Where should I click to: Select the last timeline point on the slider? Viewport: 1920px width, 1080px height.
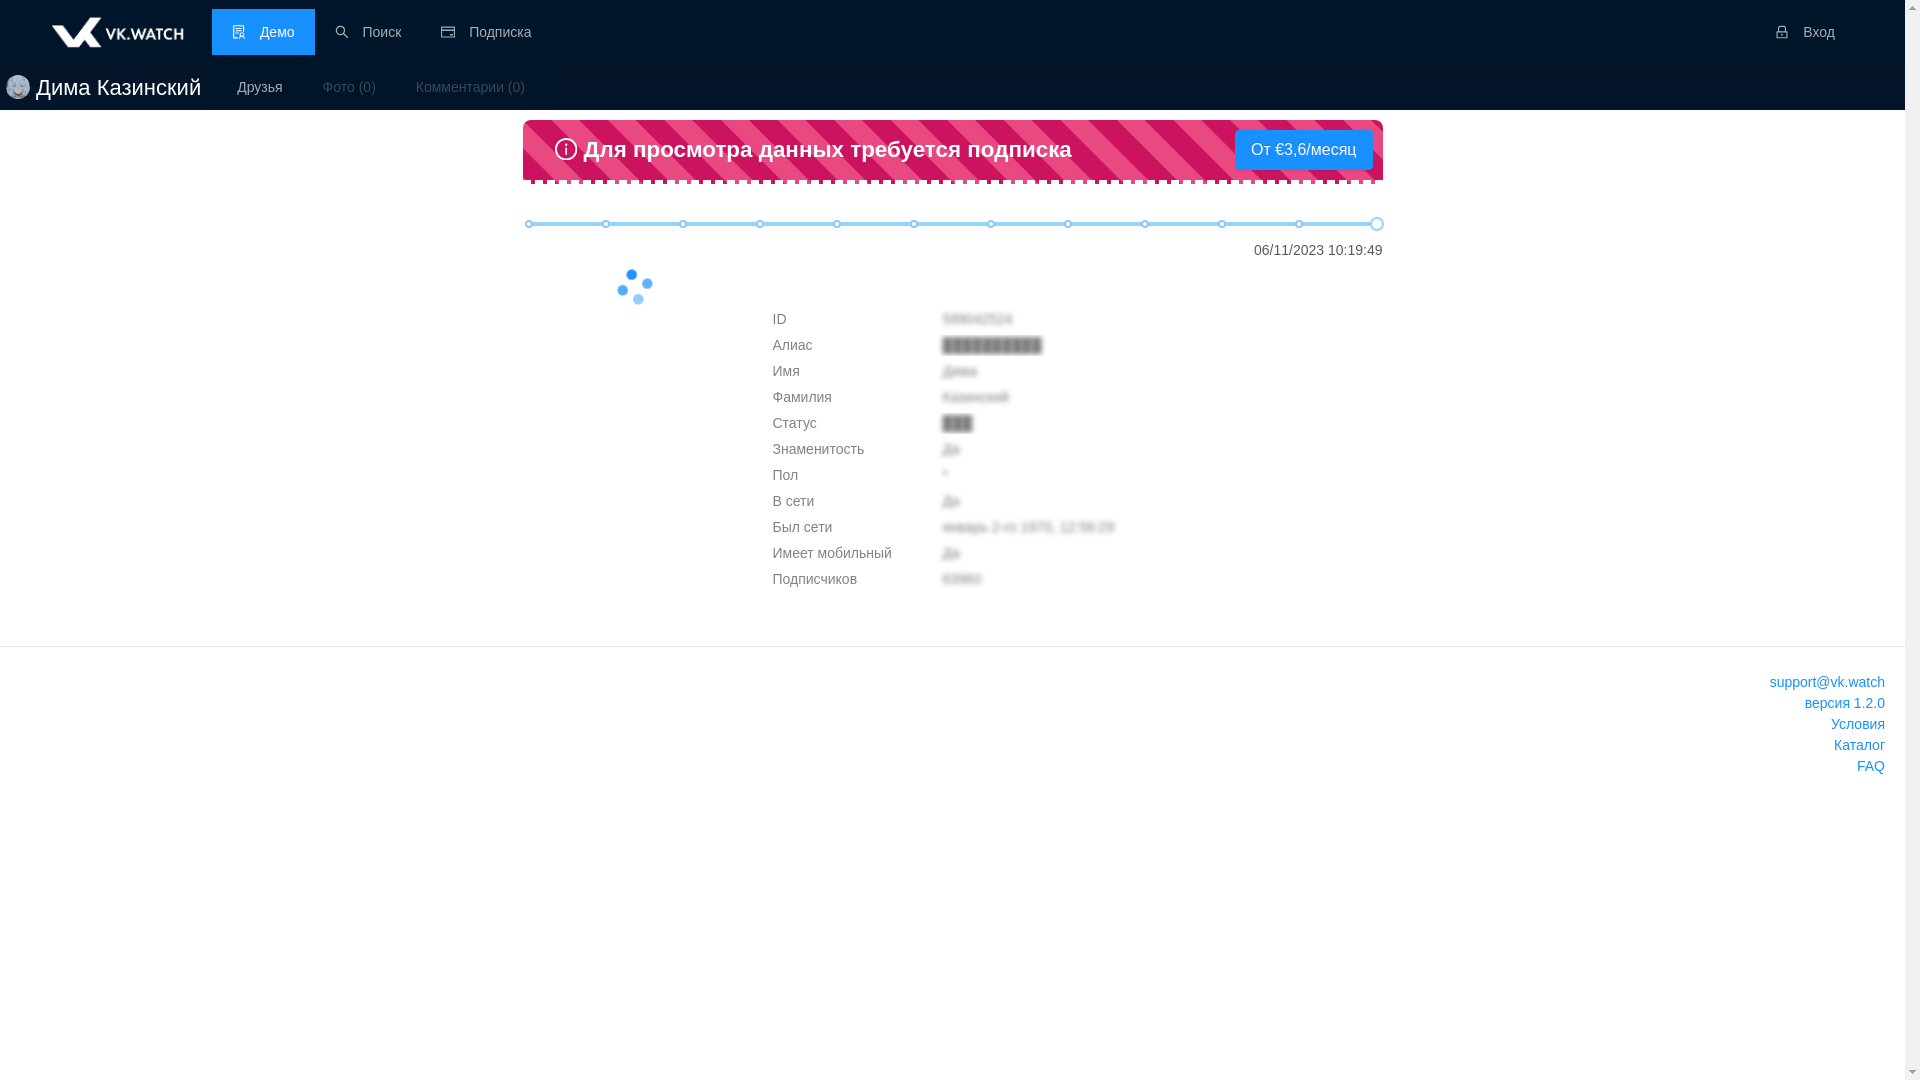(1376, 224)
